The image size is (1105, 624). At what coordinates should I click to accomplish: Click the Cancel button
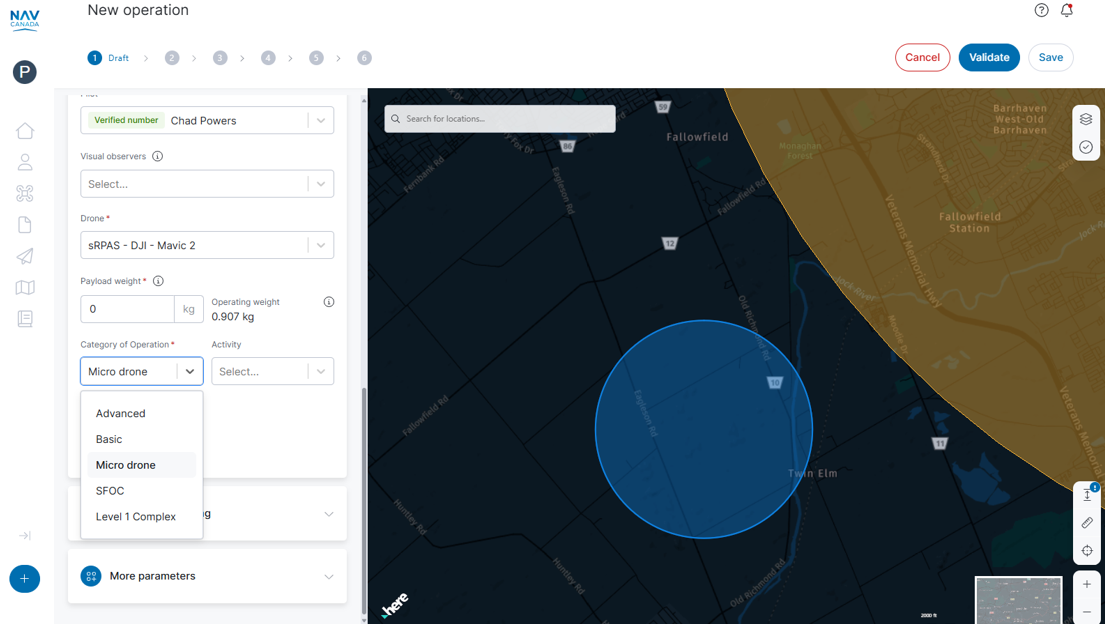pos(922,57)
